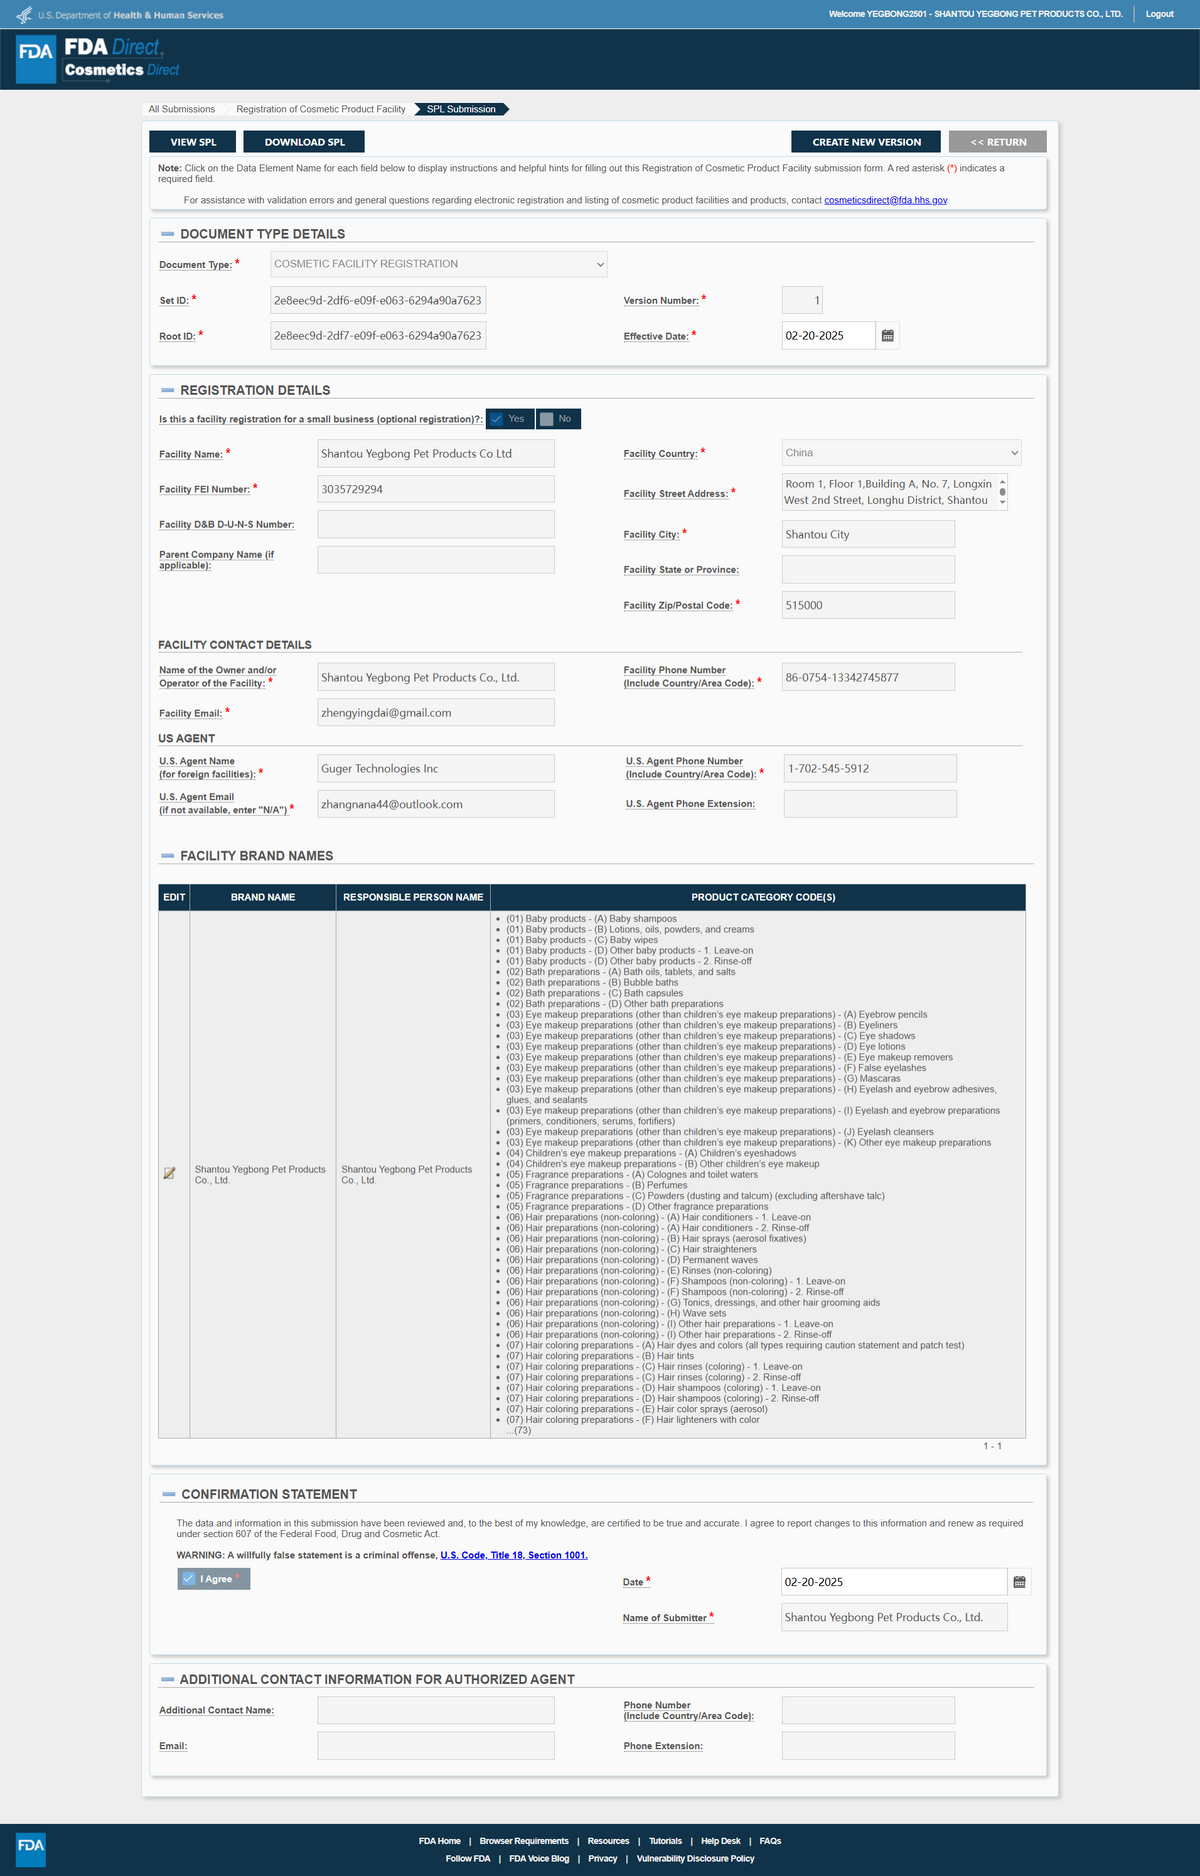Viewport: 1200px width, 1876px height.
Task: Click the U.S. Agent Phone Number field
Action: click(870, 769)
